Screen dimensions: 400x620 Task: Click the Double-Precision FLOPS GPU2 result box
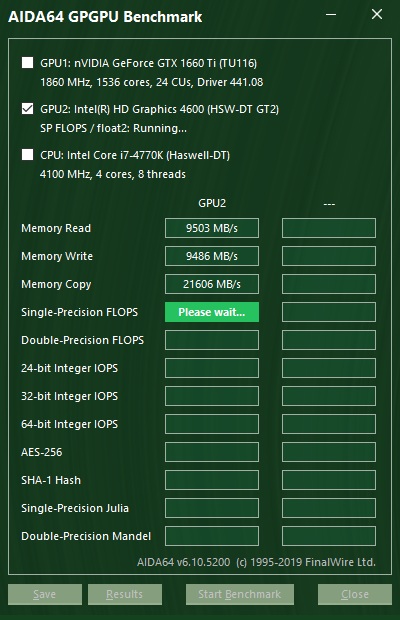click(x=212, y=340)
